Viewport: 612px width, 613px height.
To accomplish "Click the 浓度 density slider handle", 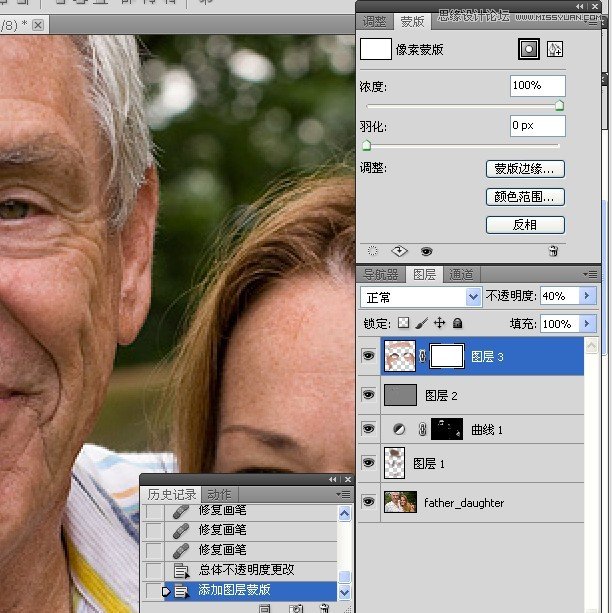I will pos(559,105).
